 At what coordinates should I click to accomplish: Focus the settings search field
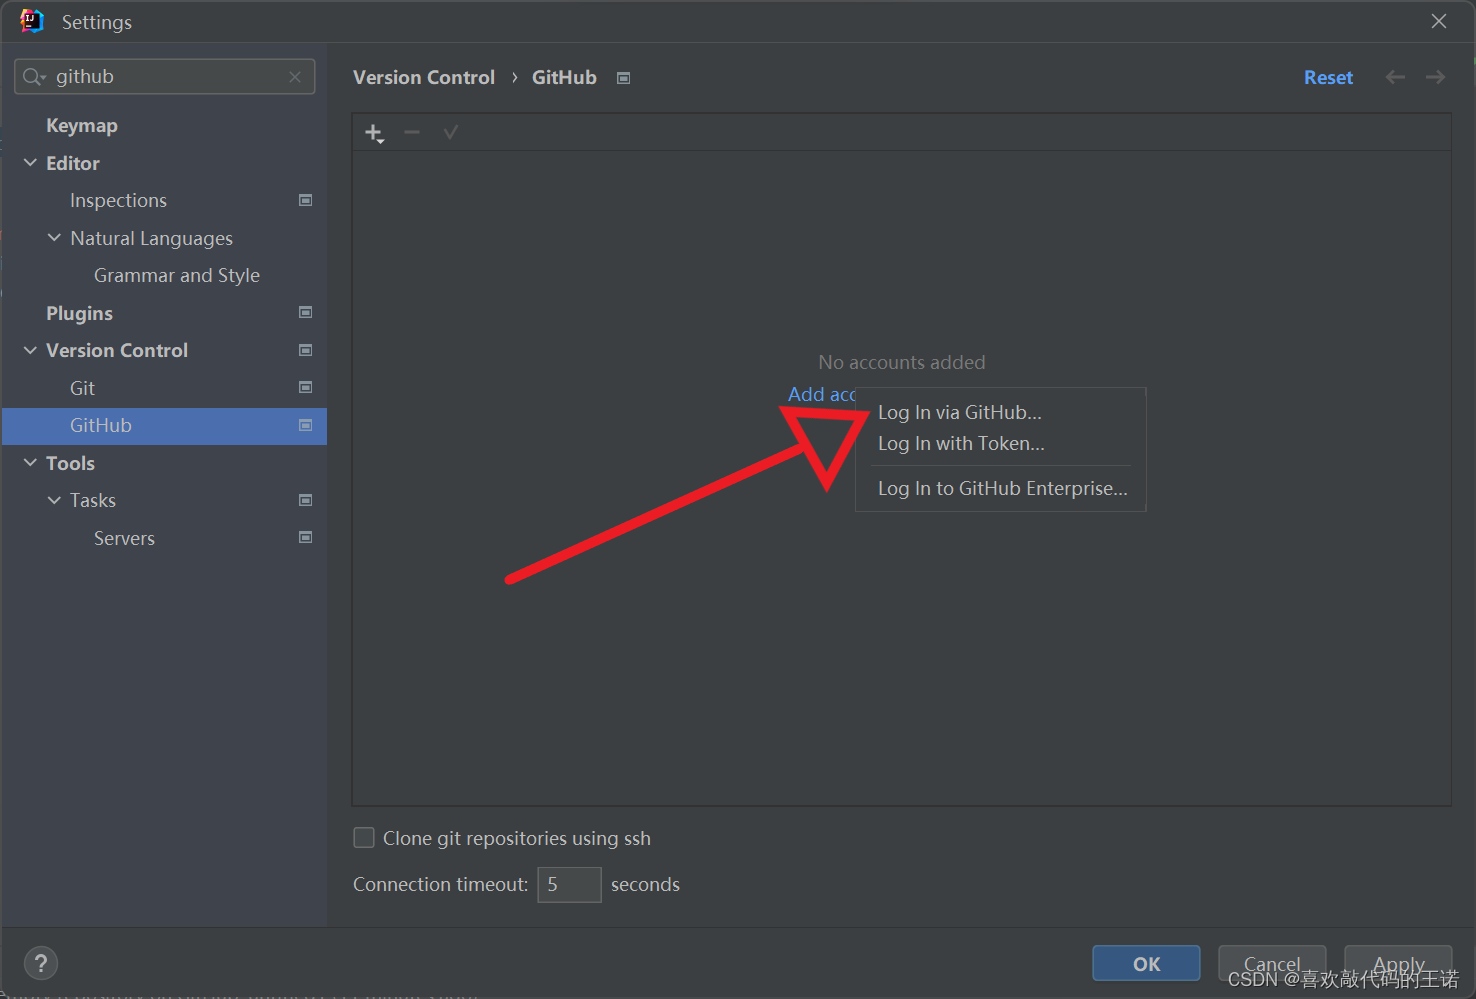click(x=165, y=77)
